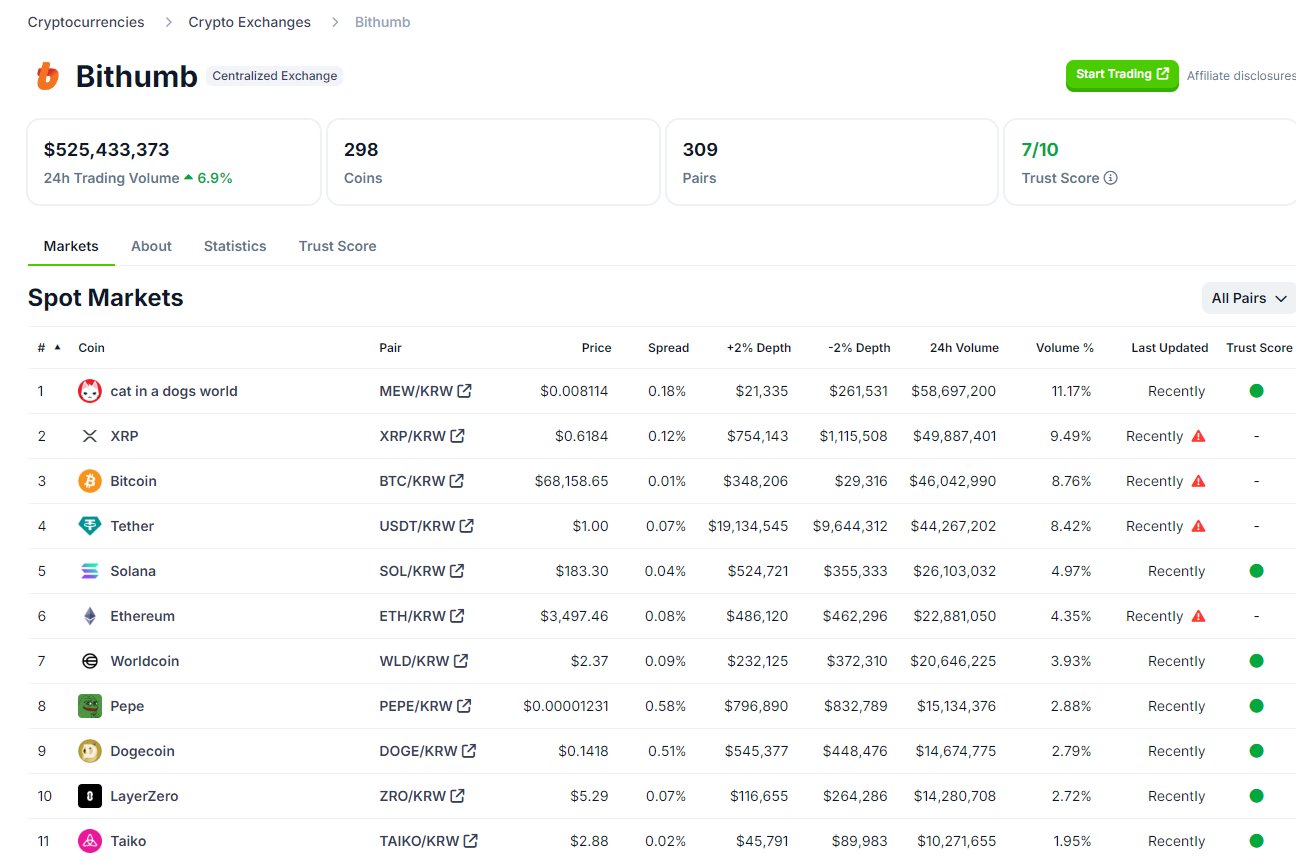Sort by the Coin column header

tap(91, 348)
